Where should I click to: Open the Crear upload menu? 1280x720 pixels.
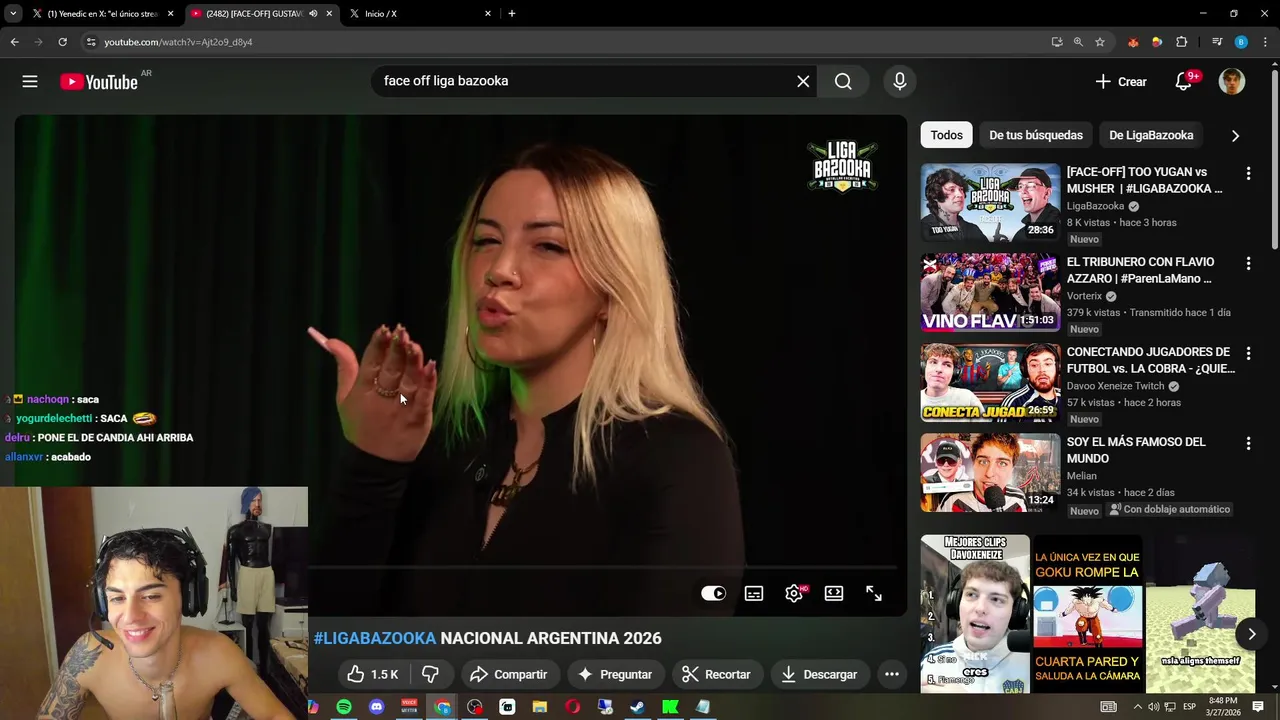click(x=1121, y=82)
